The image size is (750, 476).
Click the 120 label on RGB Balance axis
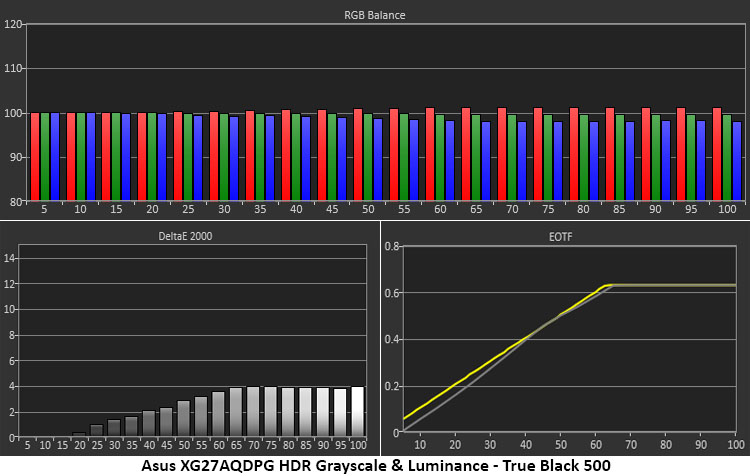pyautogui.click(x=13, y=24)
